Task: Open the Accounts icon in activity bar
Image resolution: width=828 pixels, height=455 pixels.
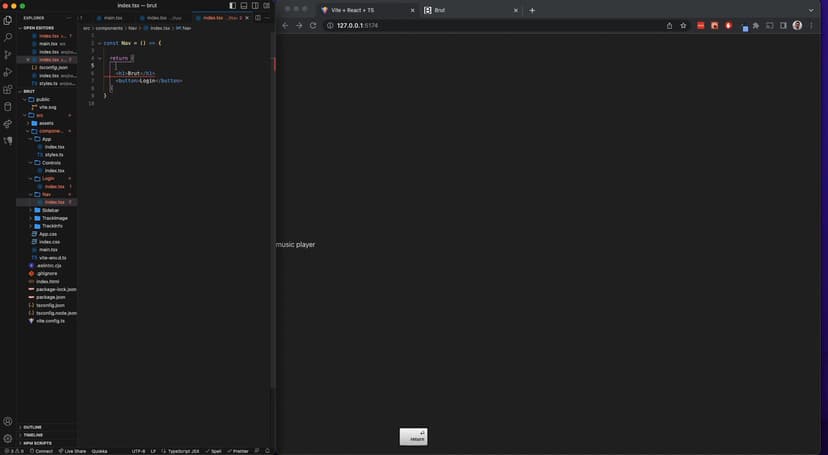Action: point(8,421)
